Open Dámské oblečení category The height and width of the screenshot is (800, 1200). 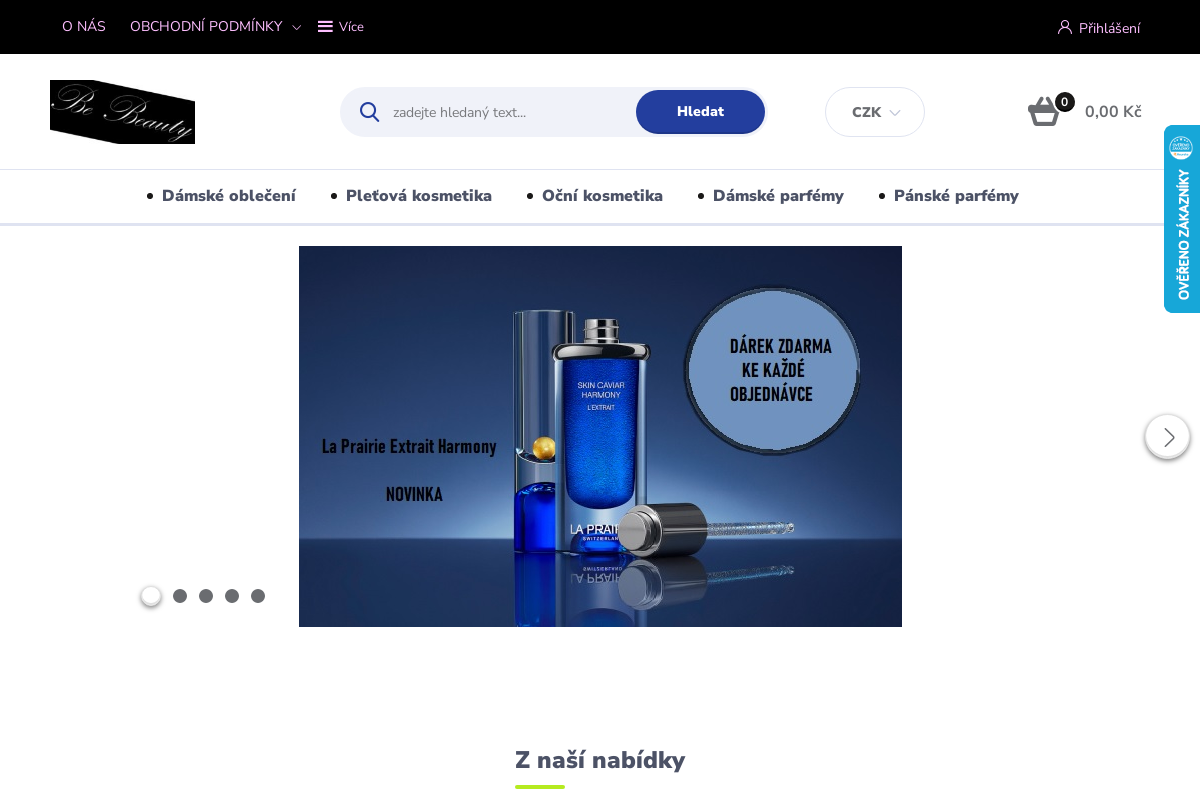tap(229, 196)
